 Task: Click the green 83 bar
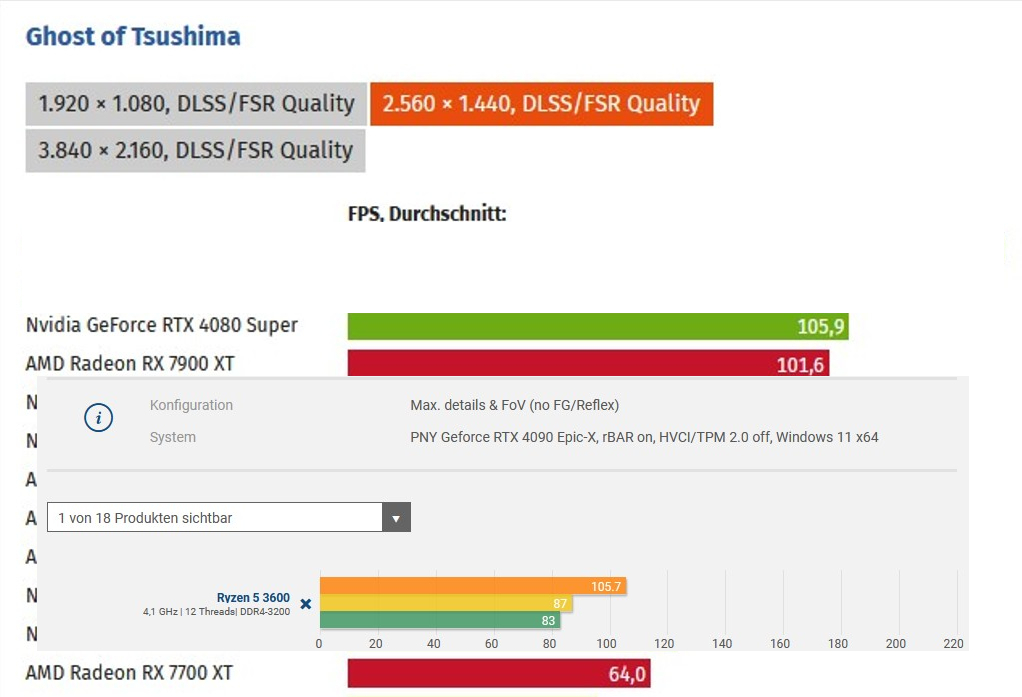point(440,620)
